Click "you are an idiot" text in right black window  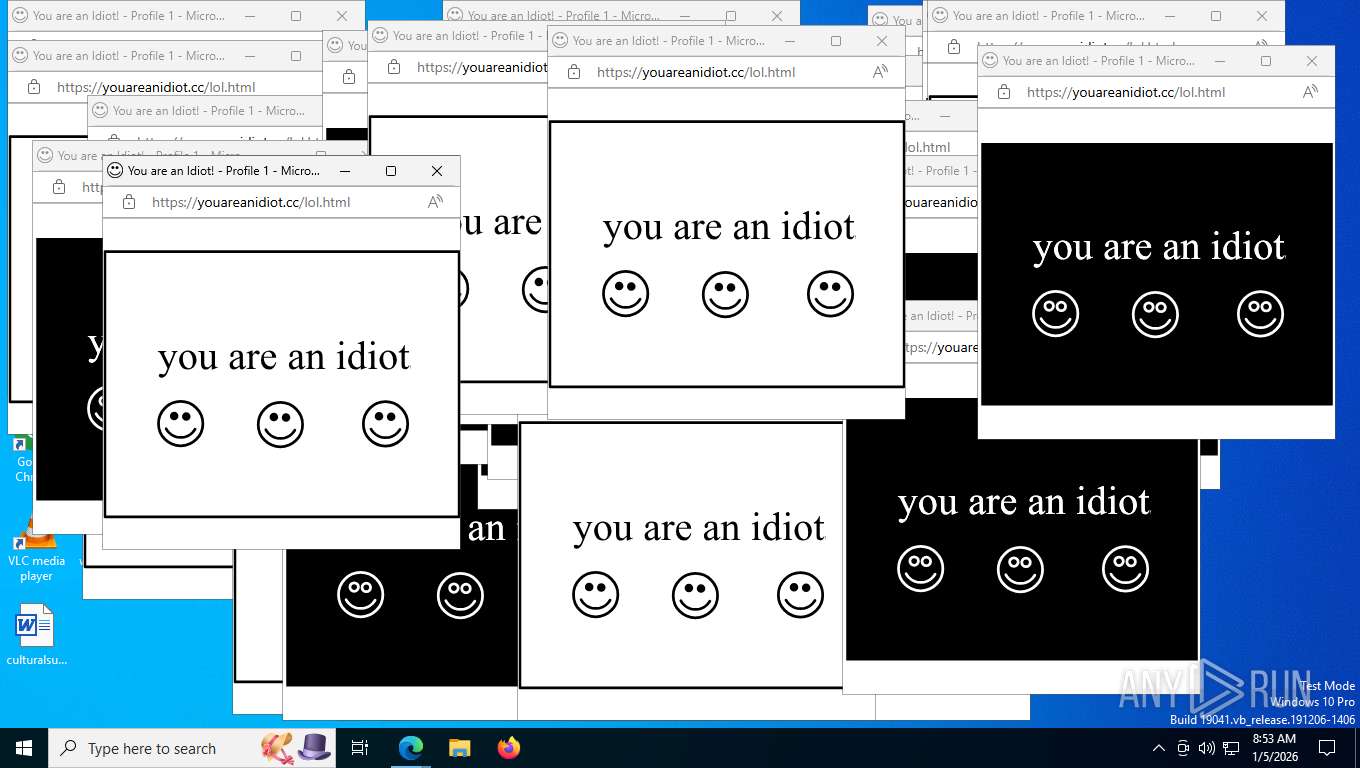[1159, 247]
